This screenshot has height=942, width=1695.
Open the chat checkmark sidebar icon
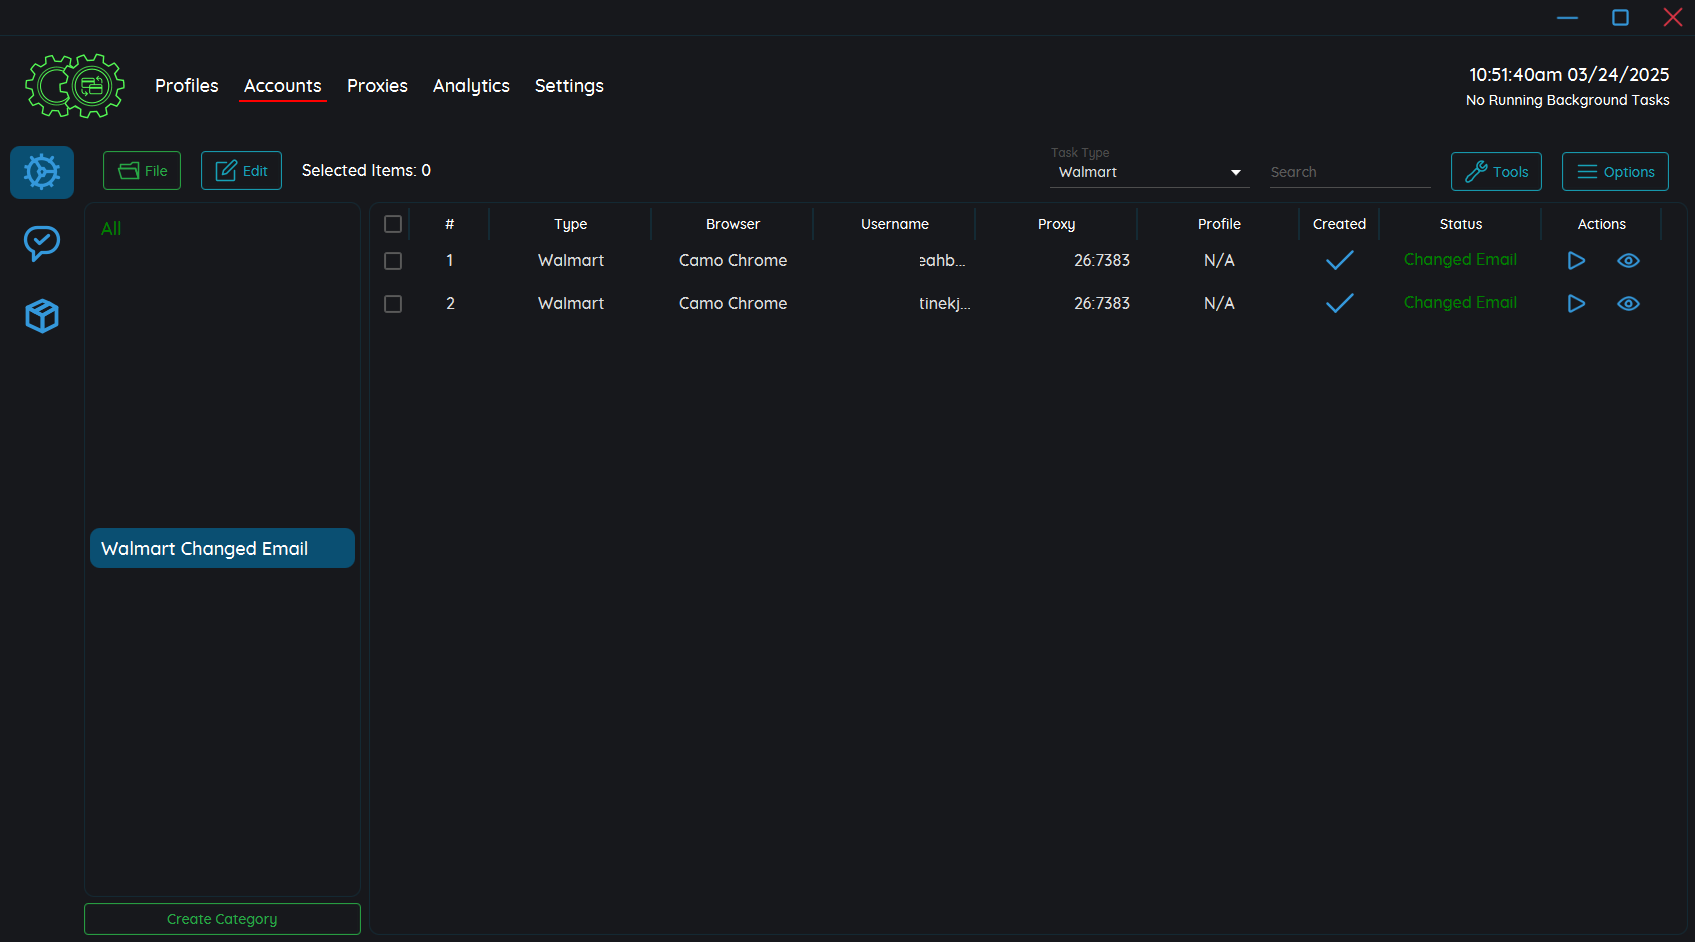click(x=42, y=243)
